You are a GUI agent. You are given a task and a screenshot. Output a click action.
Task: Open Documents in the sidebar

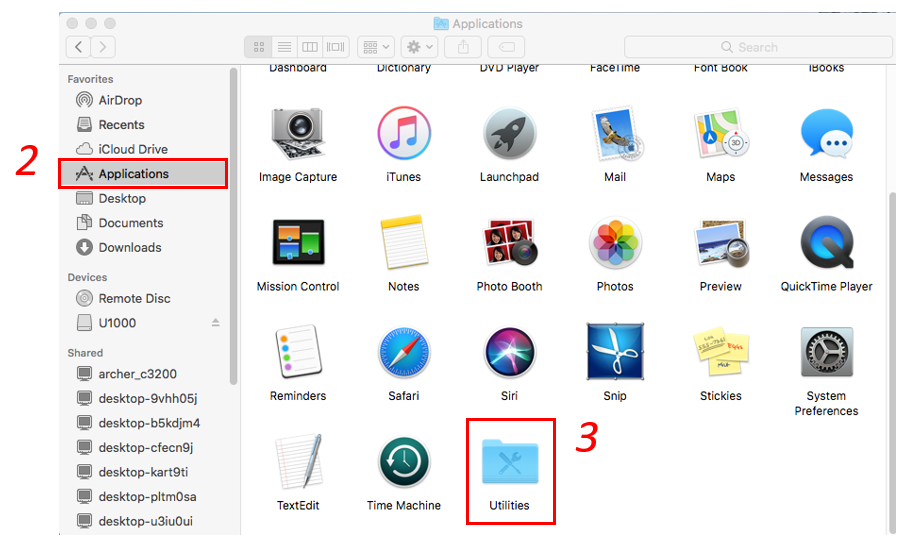click(x=143, y=223)
